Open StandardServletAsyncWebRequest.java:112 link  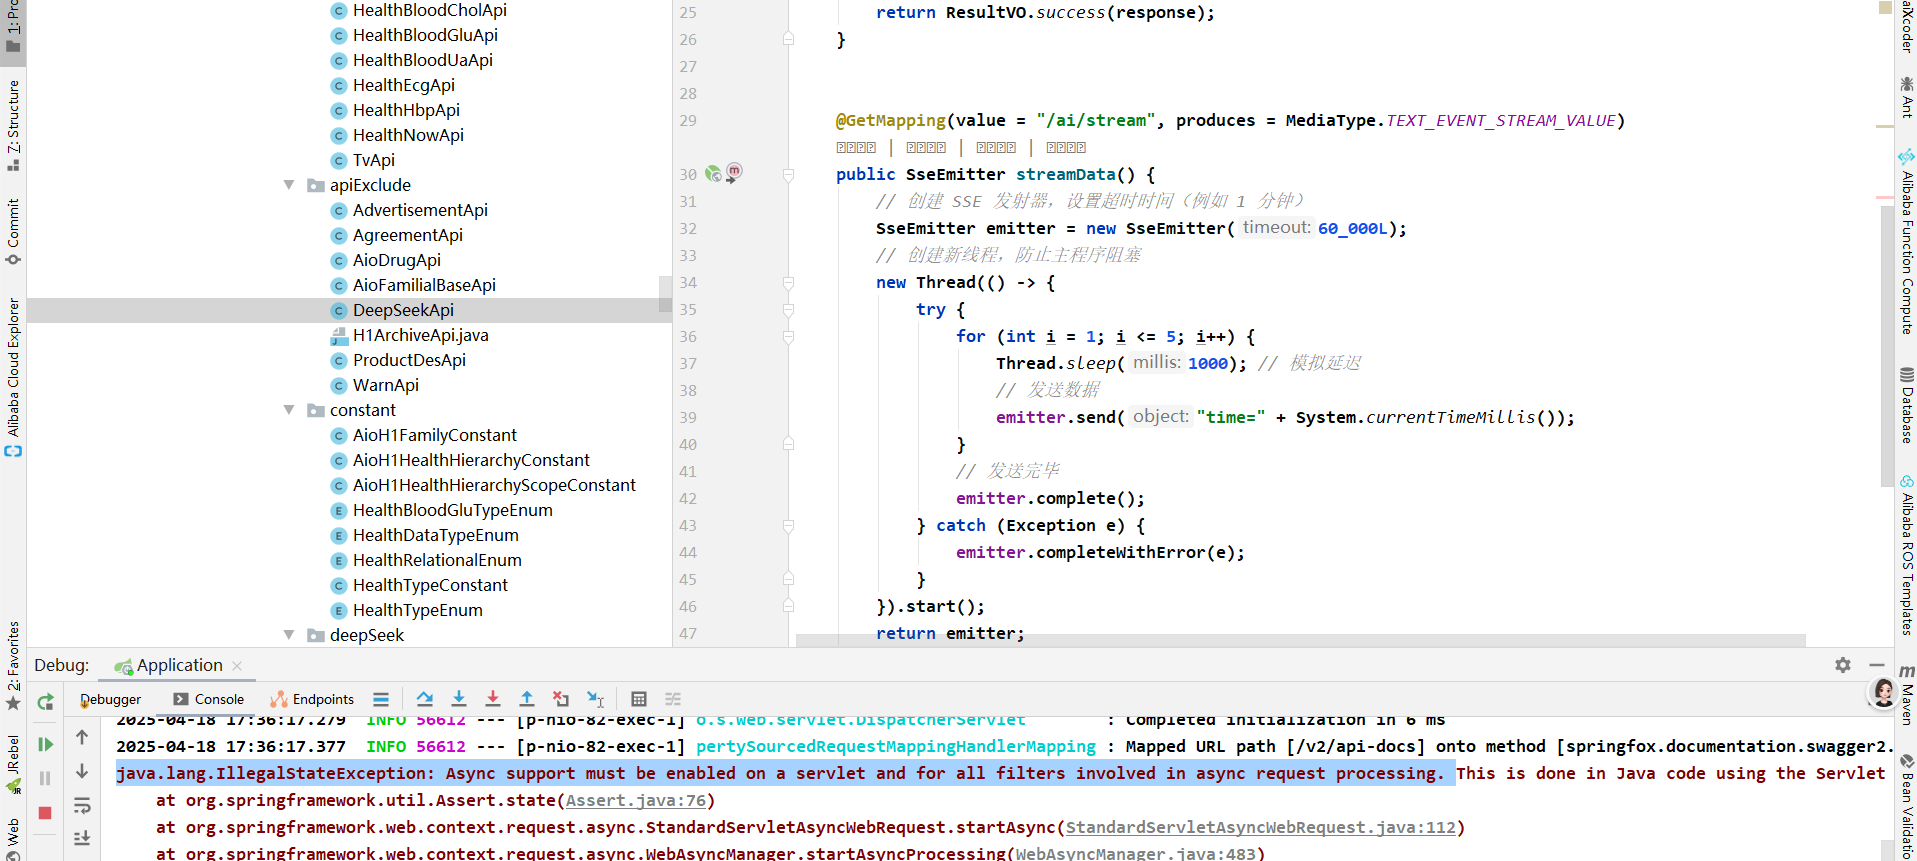click(x=1260, y=828)
